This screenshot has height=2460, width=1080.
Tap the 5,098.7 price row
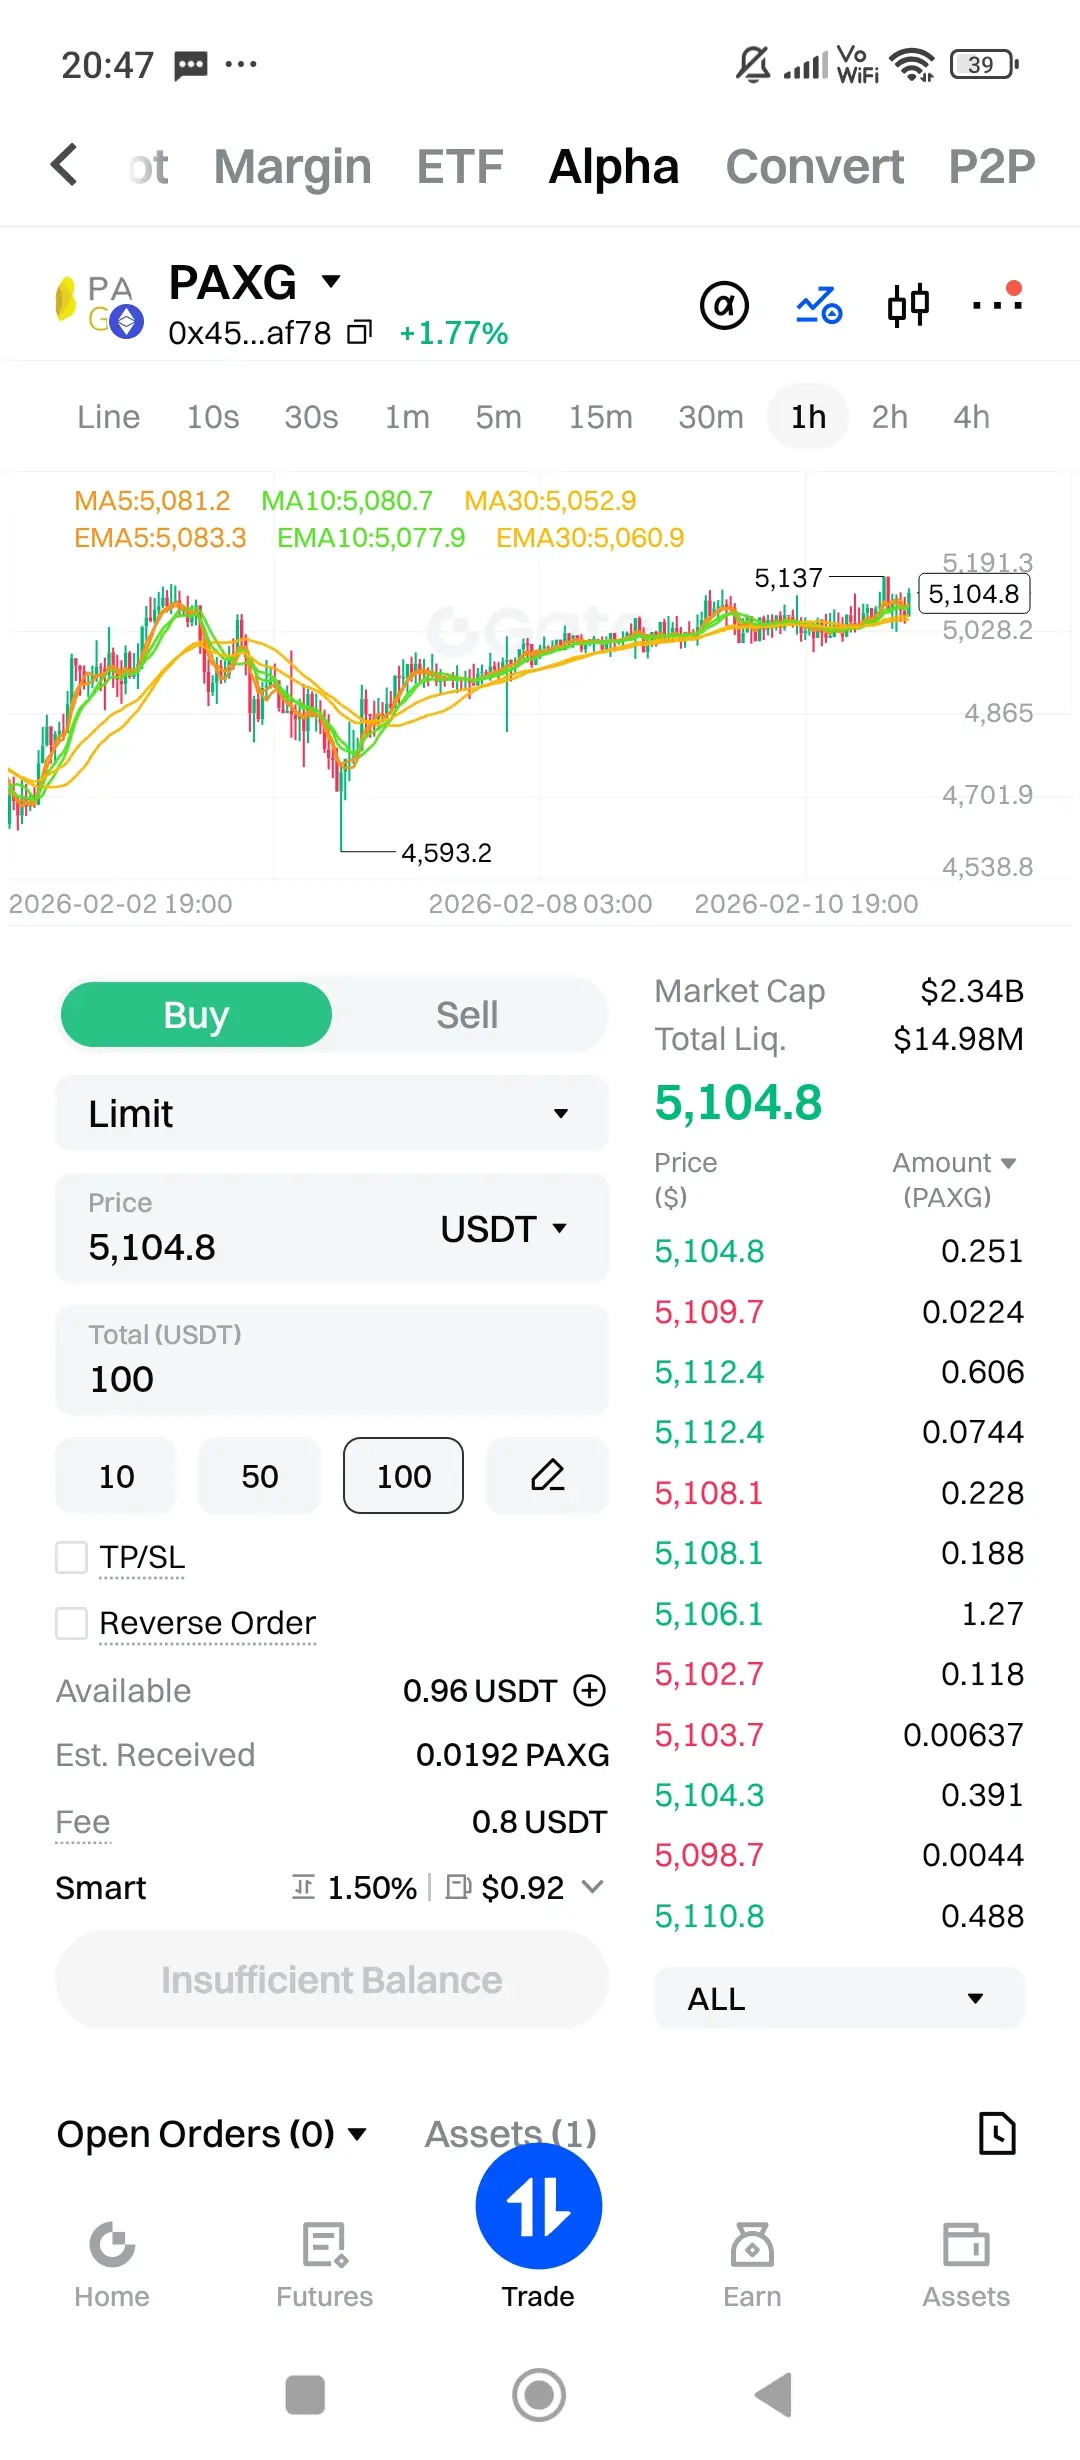(x=839, y=1855)
